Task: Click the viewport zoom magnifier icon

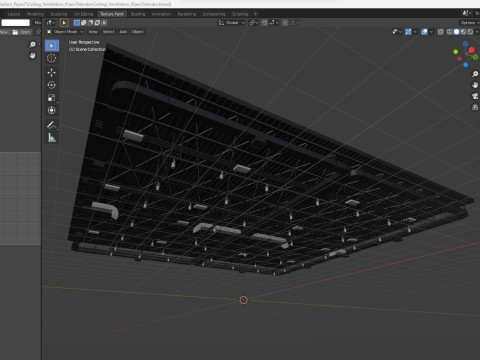Action: pos(475,74)
